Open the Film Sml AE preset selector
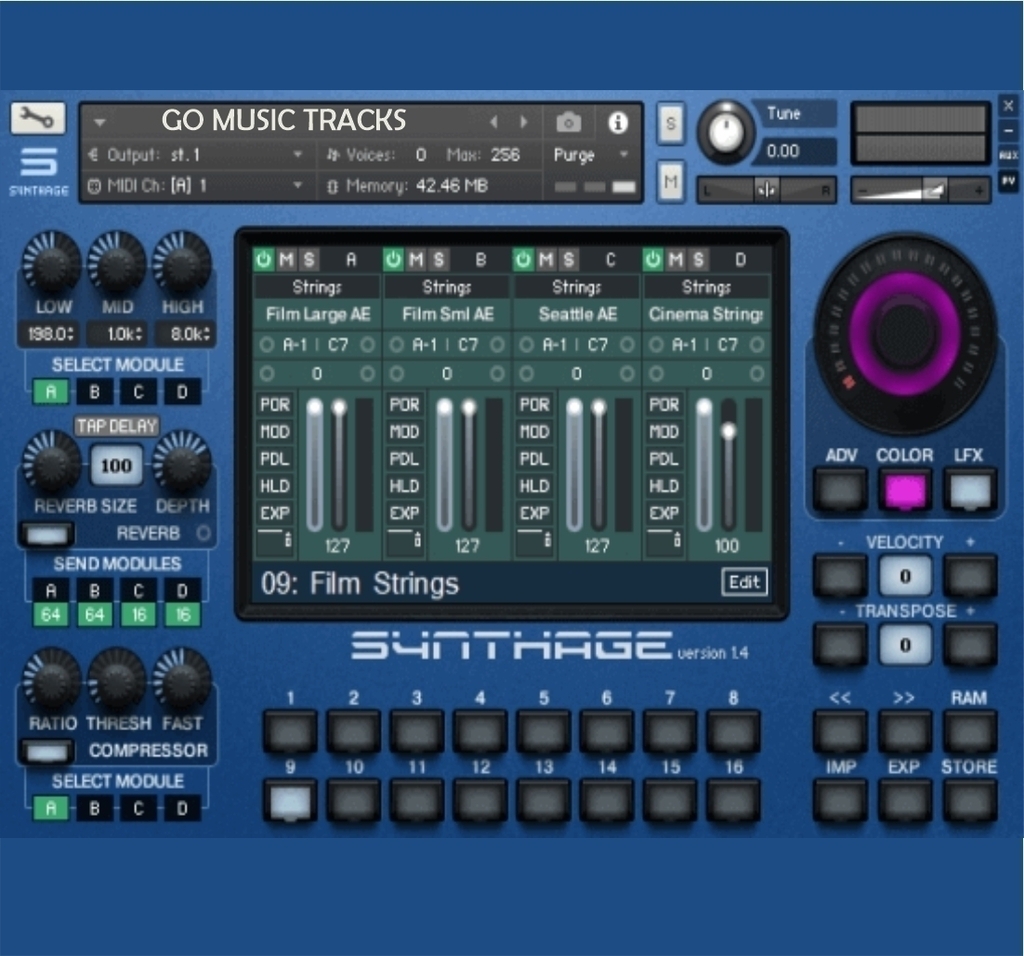 pos(447,315)
